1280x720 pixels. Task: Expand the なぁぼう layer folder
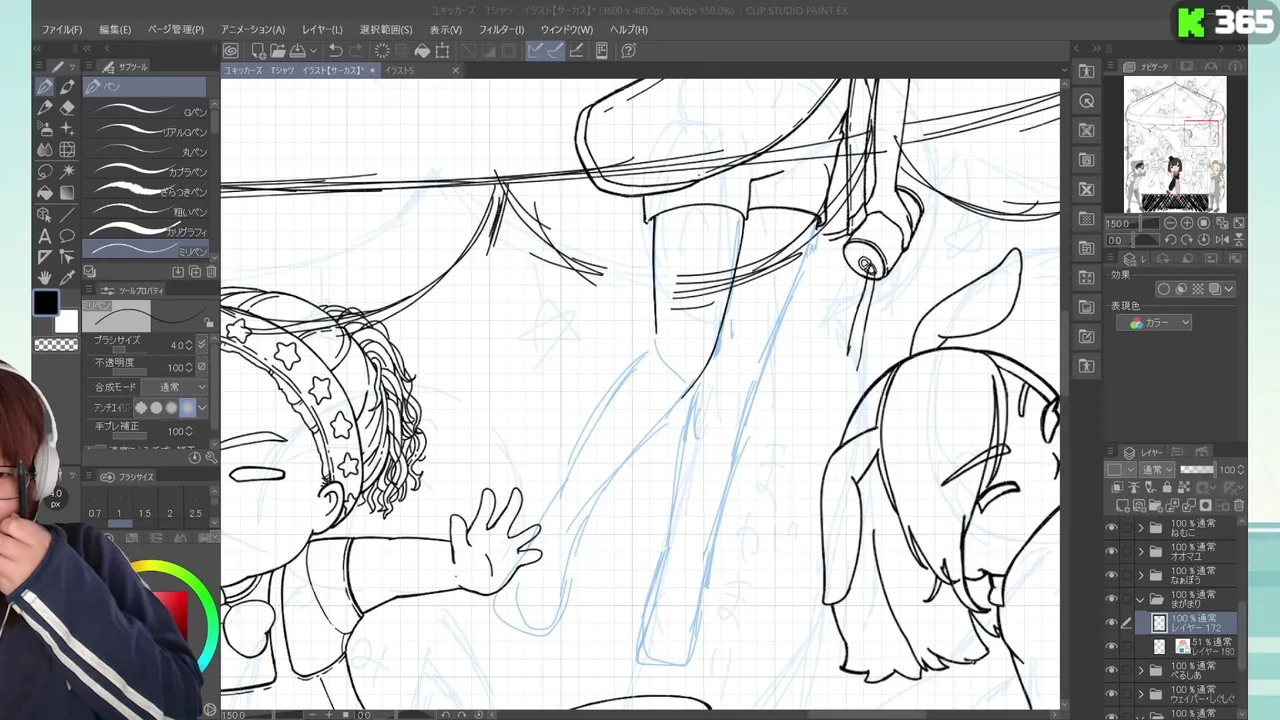[x=1141, y=575]
